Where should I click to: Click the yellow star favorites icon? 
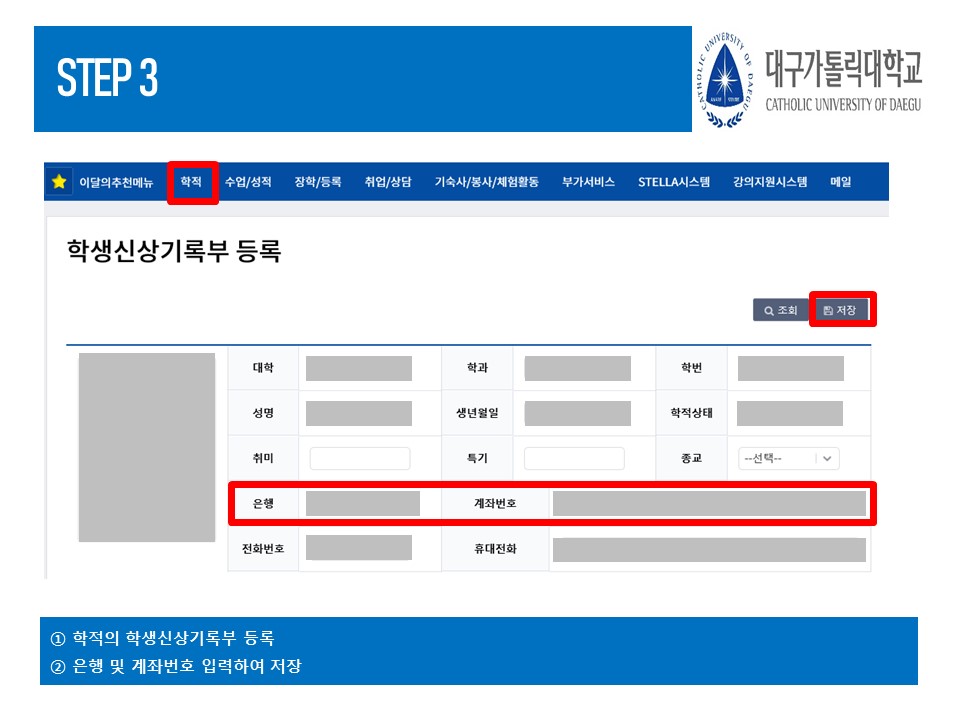[59, 182]
